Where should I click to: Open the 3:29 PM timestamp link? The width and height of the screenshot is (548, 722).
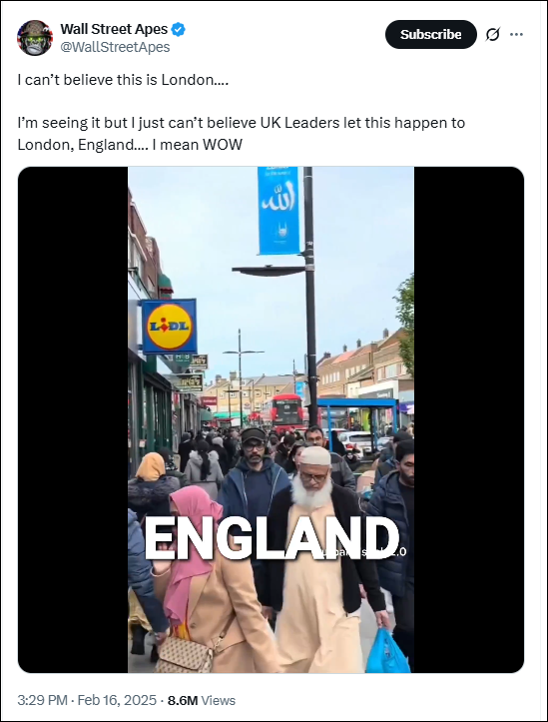[42, 700]
